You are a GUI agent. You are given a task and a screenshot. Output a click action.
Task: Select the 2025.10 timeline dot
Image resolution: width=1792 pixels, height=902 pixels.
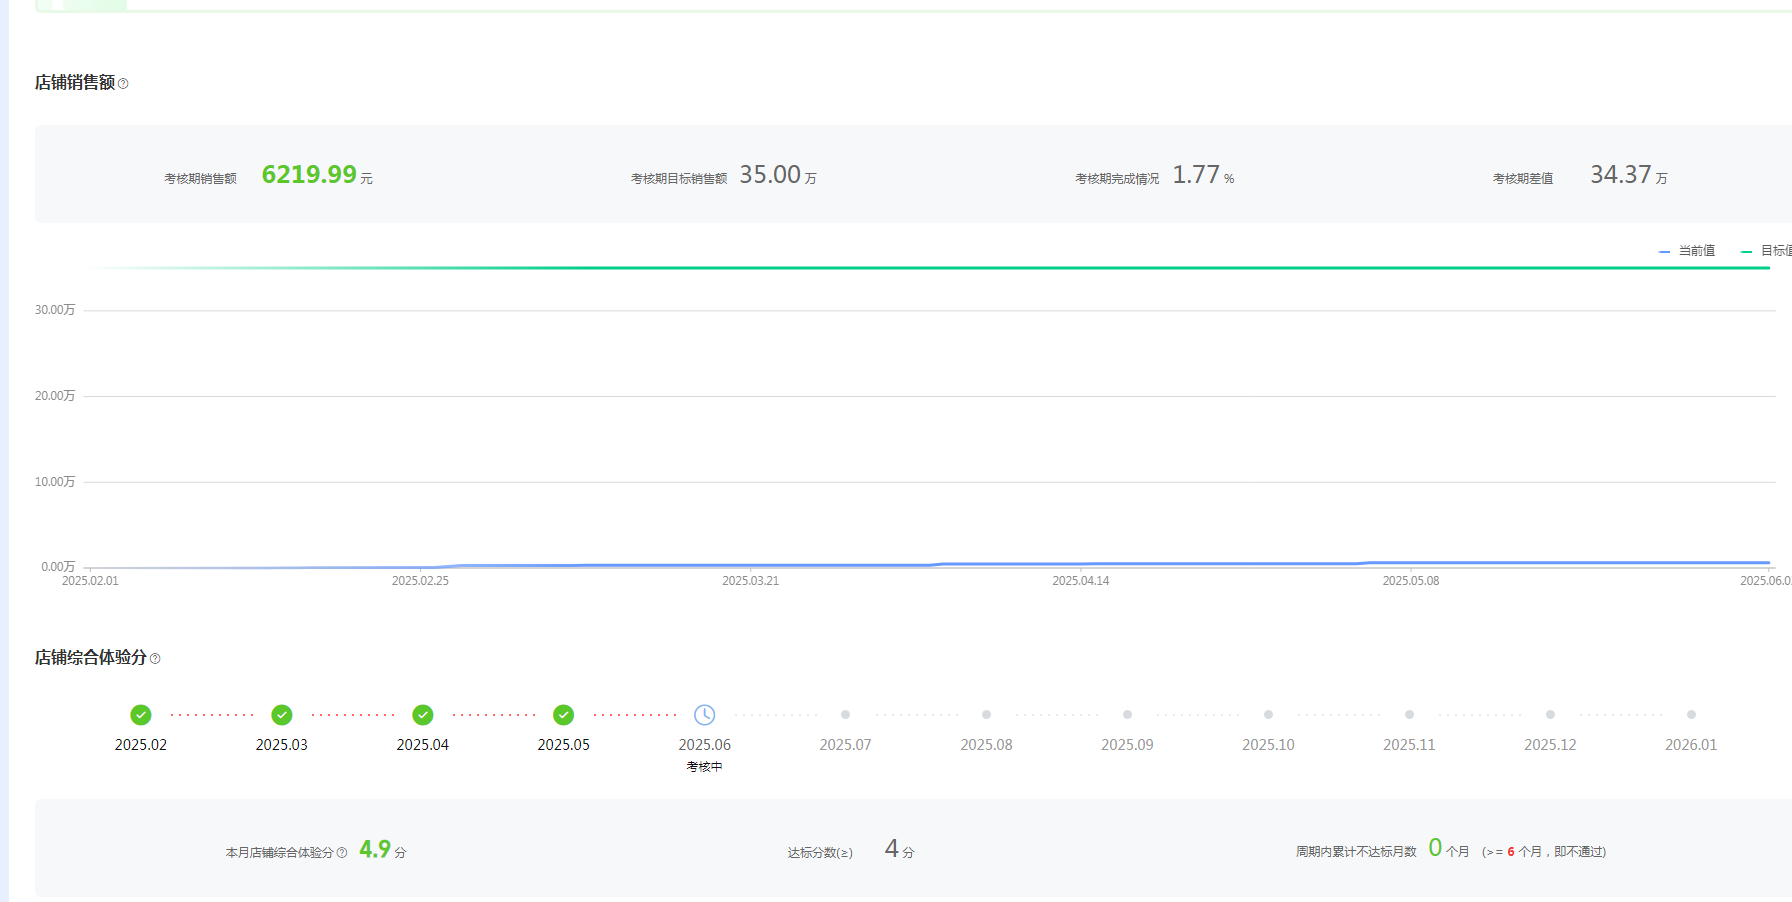1269,715
